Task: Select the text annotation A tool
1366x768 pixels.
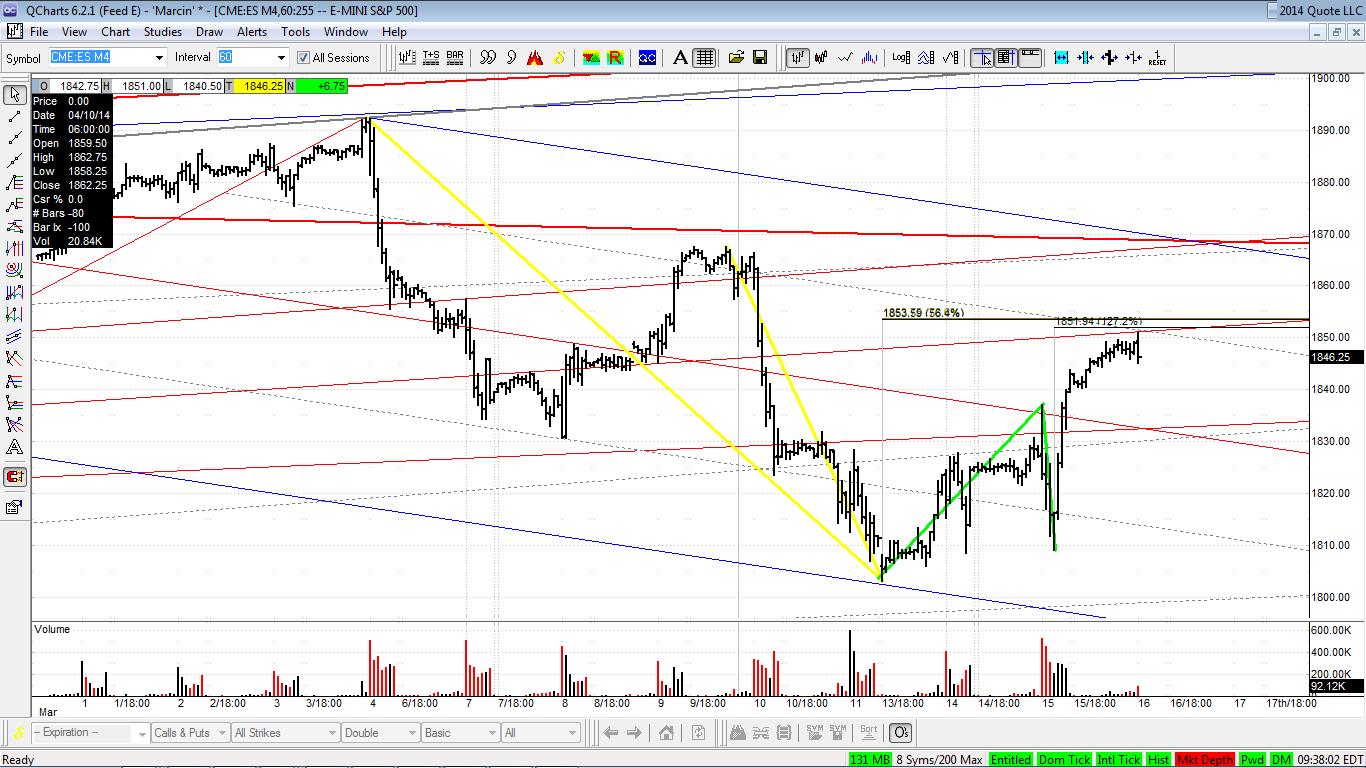Action: (15, 447)
